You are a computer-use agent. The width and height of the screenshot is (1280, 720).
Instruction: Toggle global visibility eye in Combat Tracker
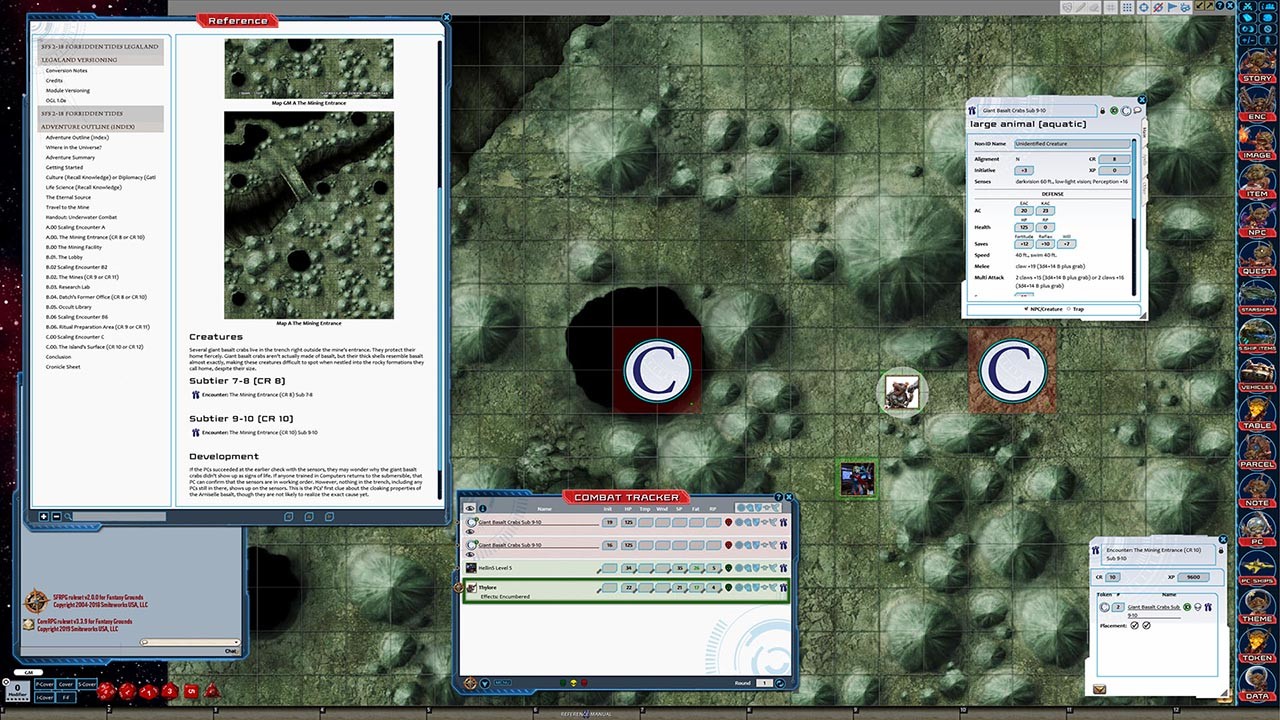pos(470,508)
